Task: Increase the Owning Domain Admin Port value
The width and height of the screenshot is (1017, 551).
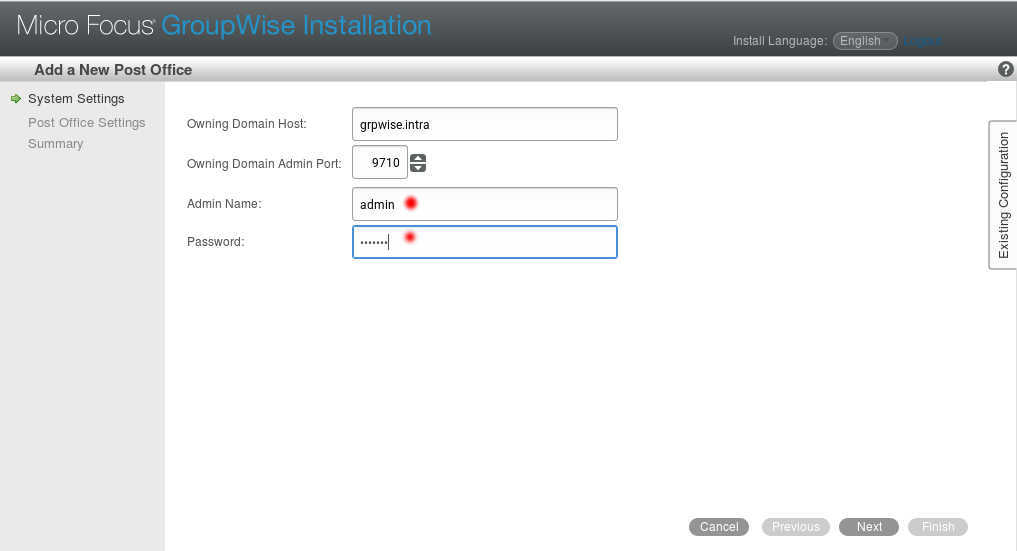Action: coord(418,158)
